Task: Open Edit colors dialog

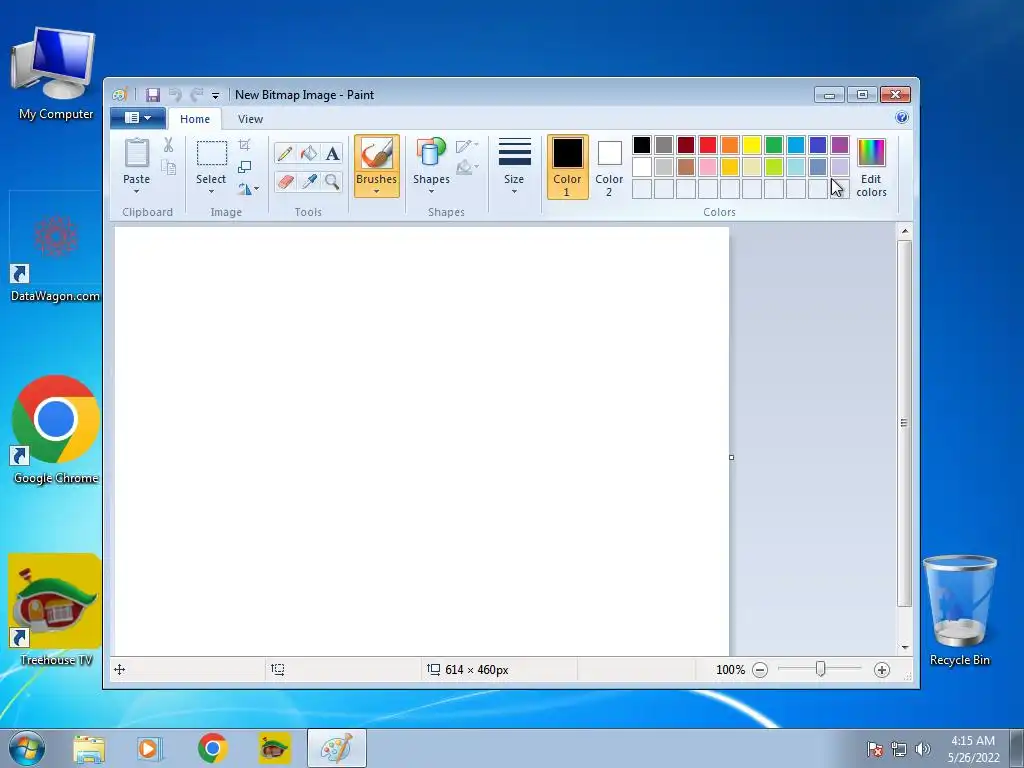Action: [x=871, y=168]
